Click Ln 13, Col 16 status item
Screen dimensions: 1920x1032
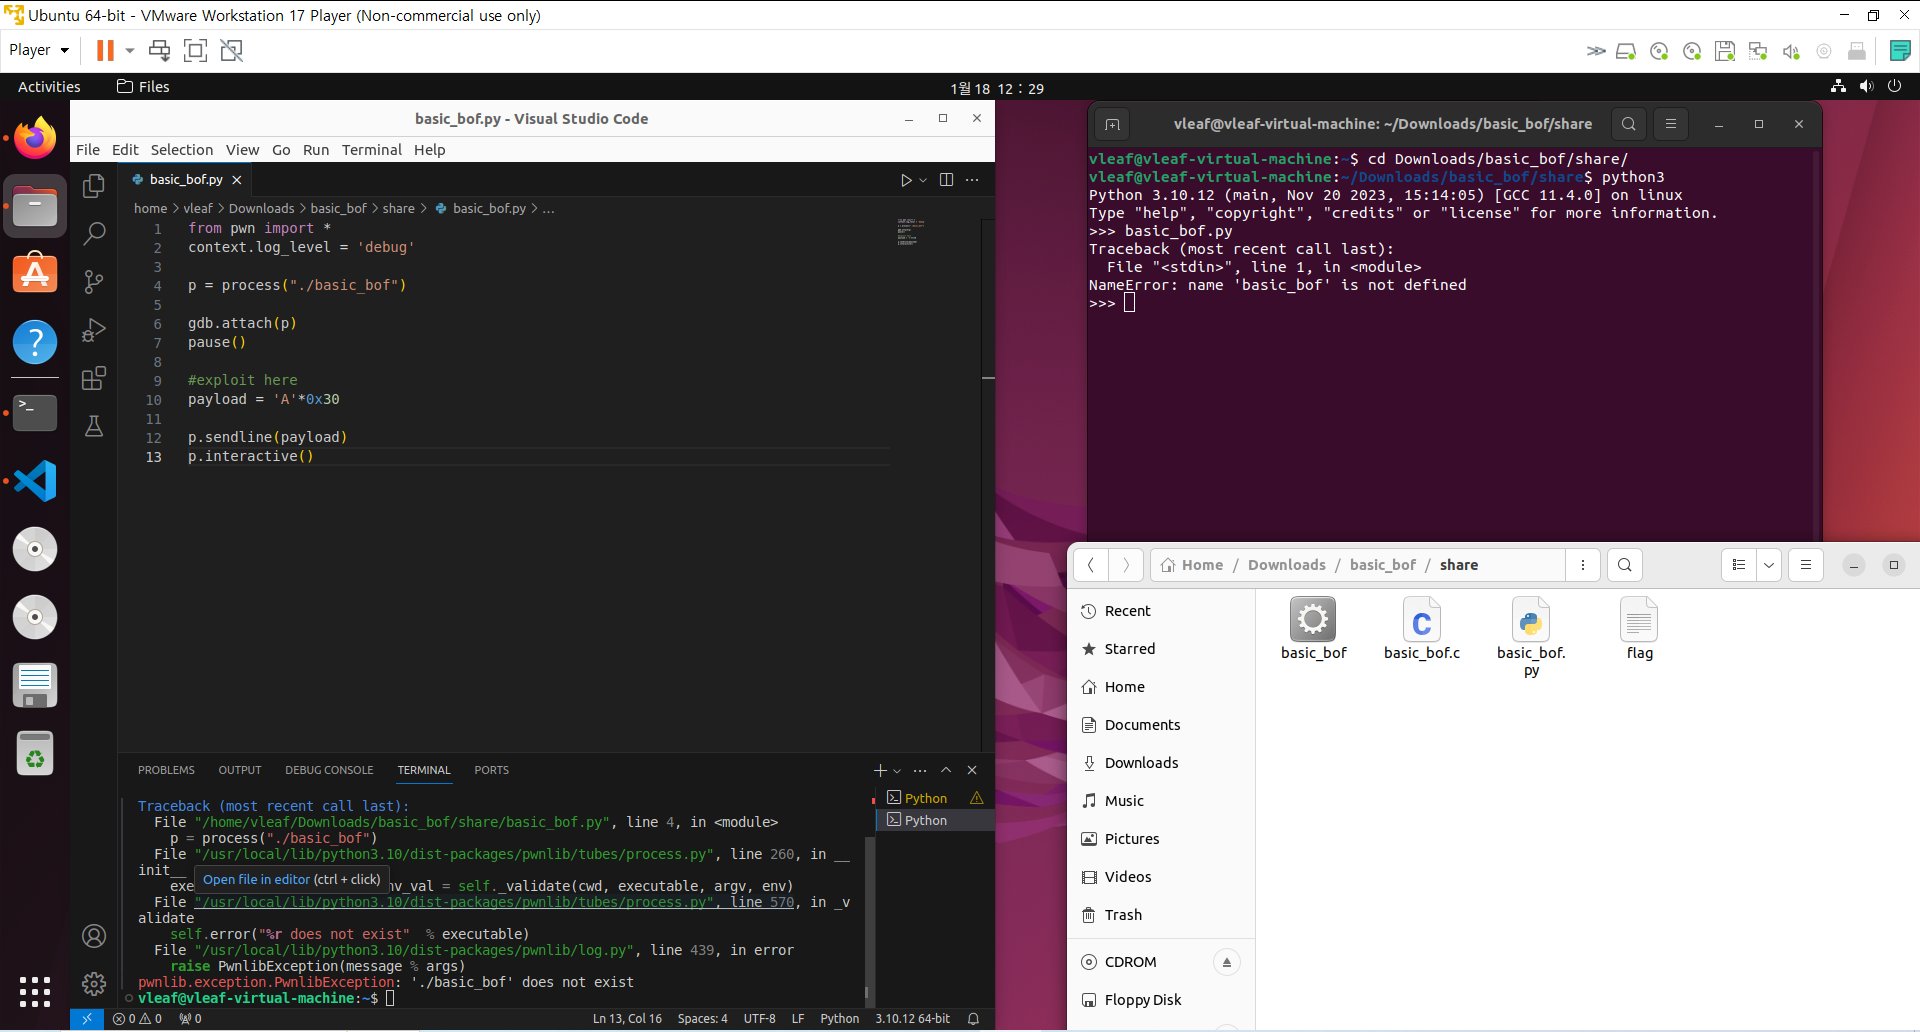pyautogui.click(x=627, y=1019)
